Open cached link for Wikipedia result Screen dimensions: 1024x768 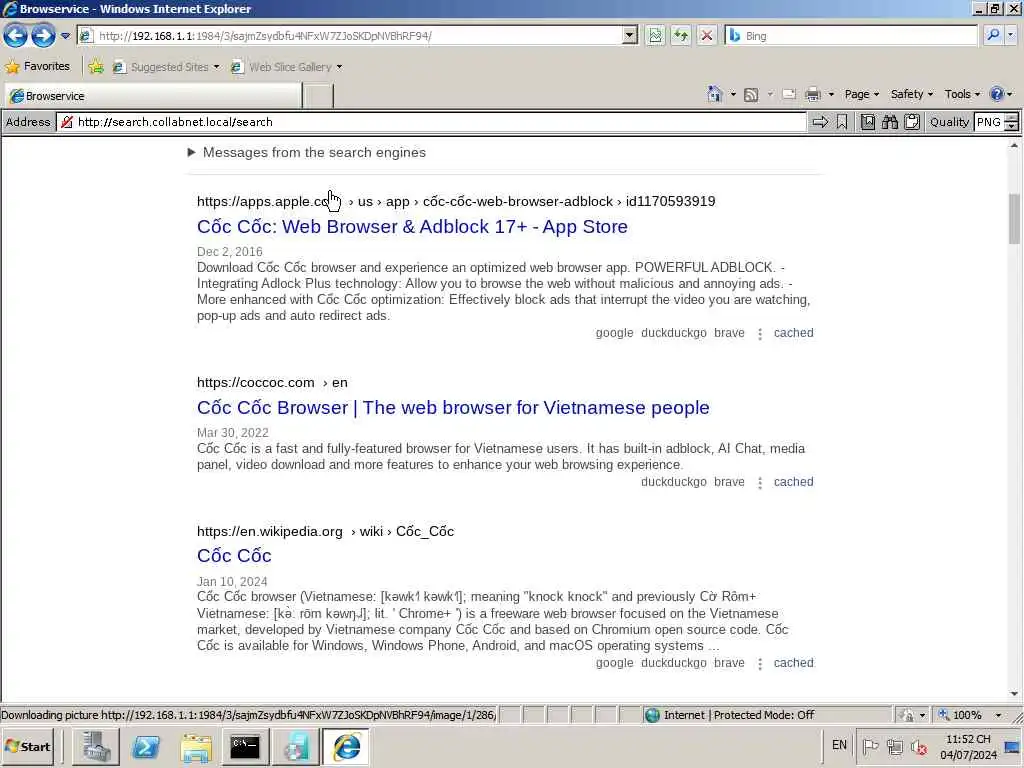(793, 663)
